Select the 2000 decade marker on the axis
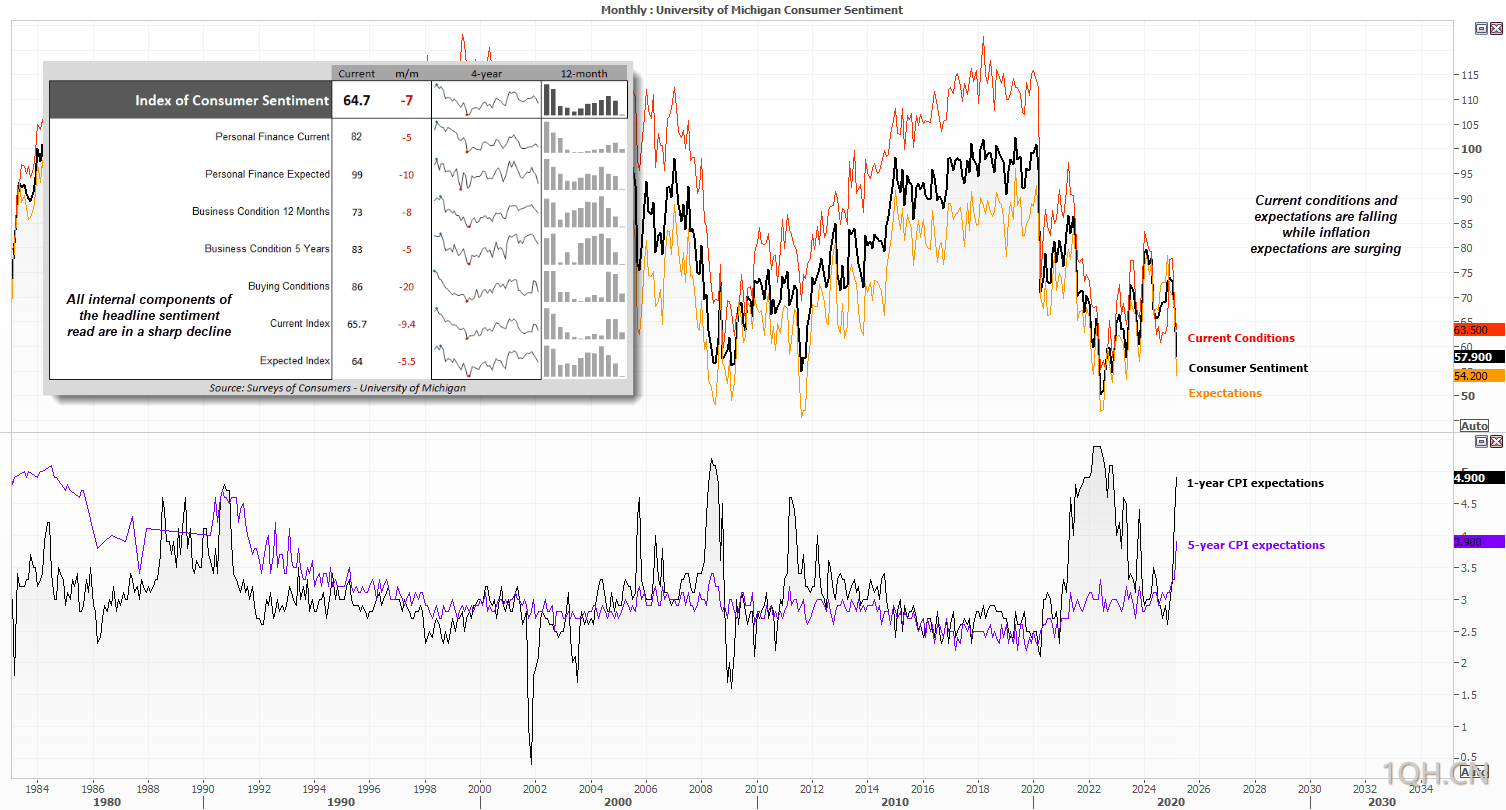1506x810 pixels. point(618,802)
